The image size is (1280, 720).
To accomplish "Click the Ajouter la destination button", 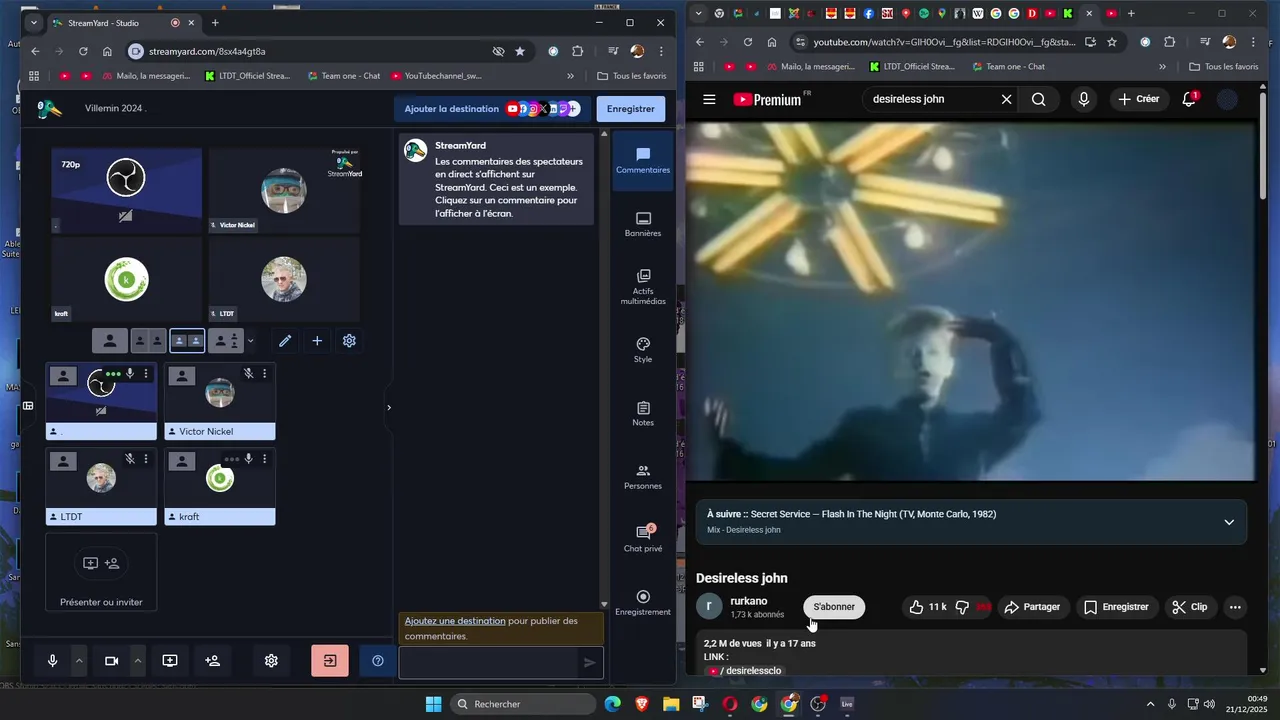I will [490, 109].
